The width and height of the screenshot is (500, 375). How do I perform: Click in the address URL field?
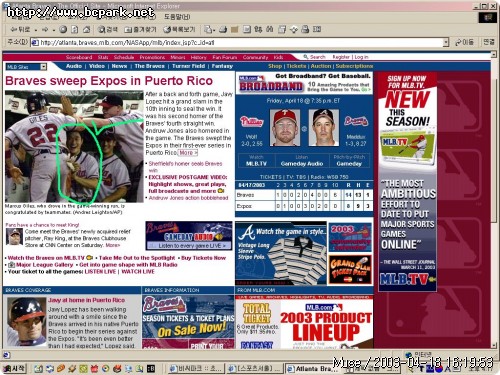[241, 42]
